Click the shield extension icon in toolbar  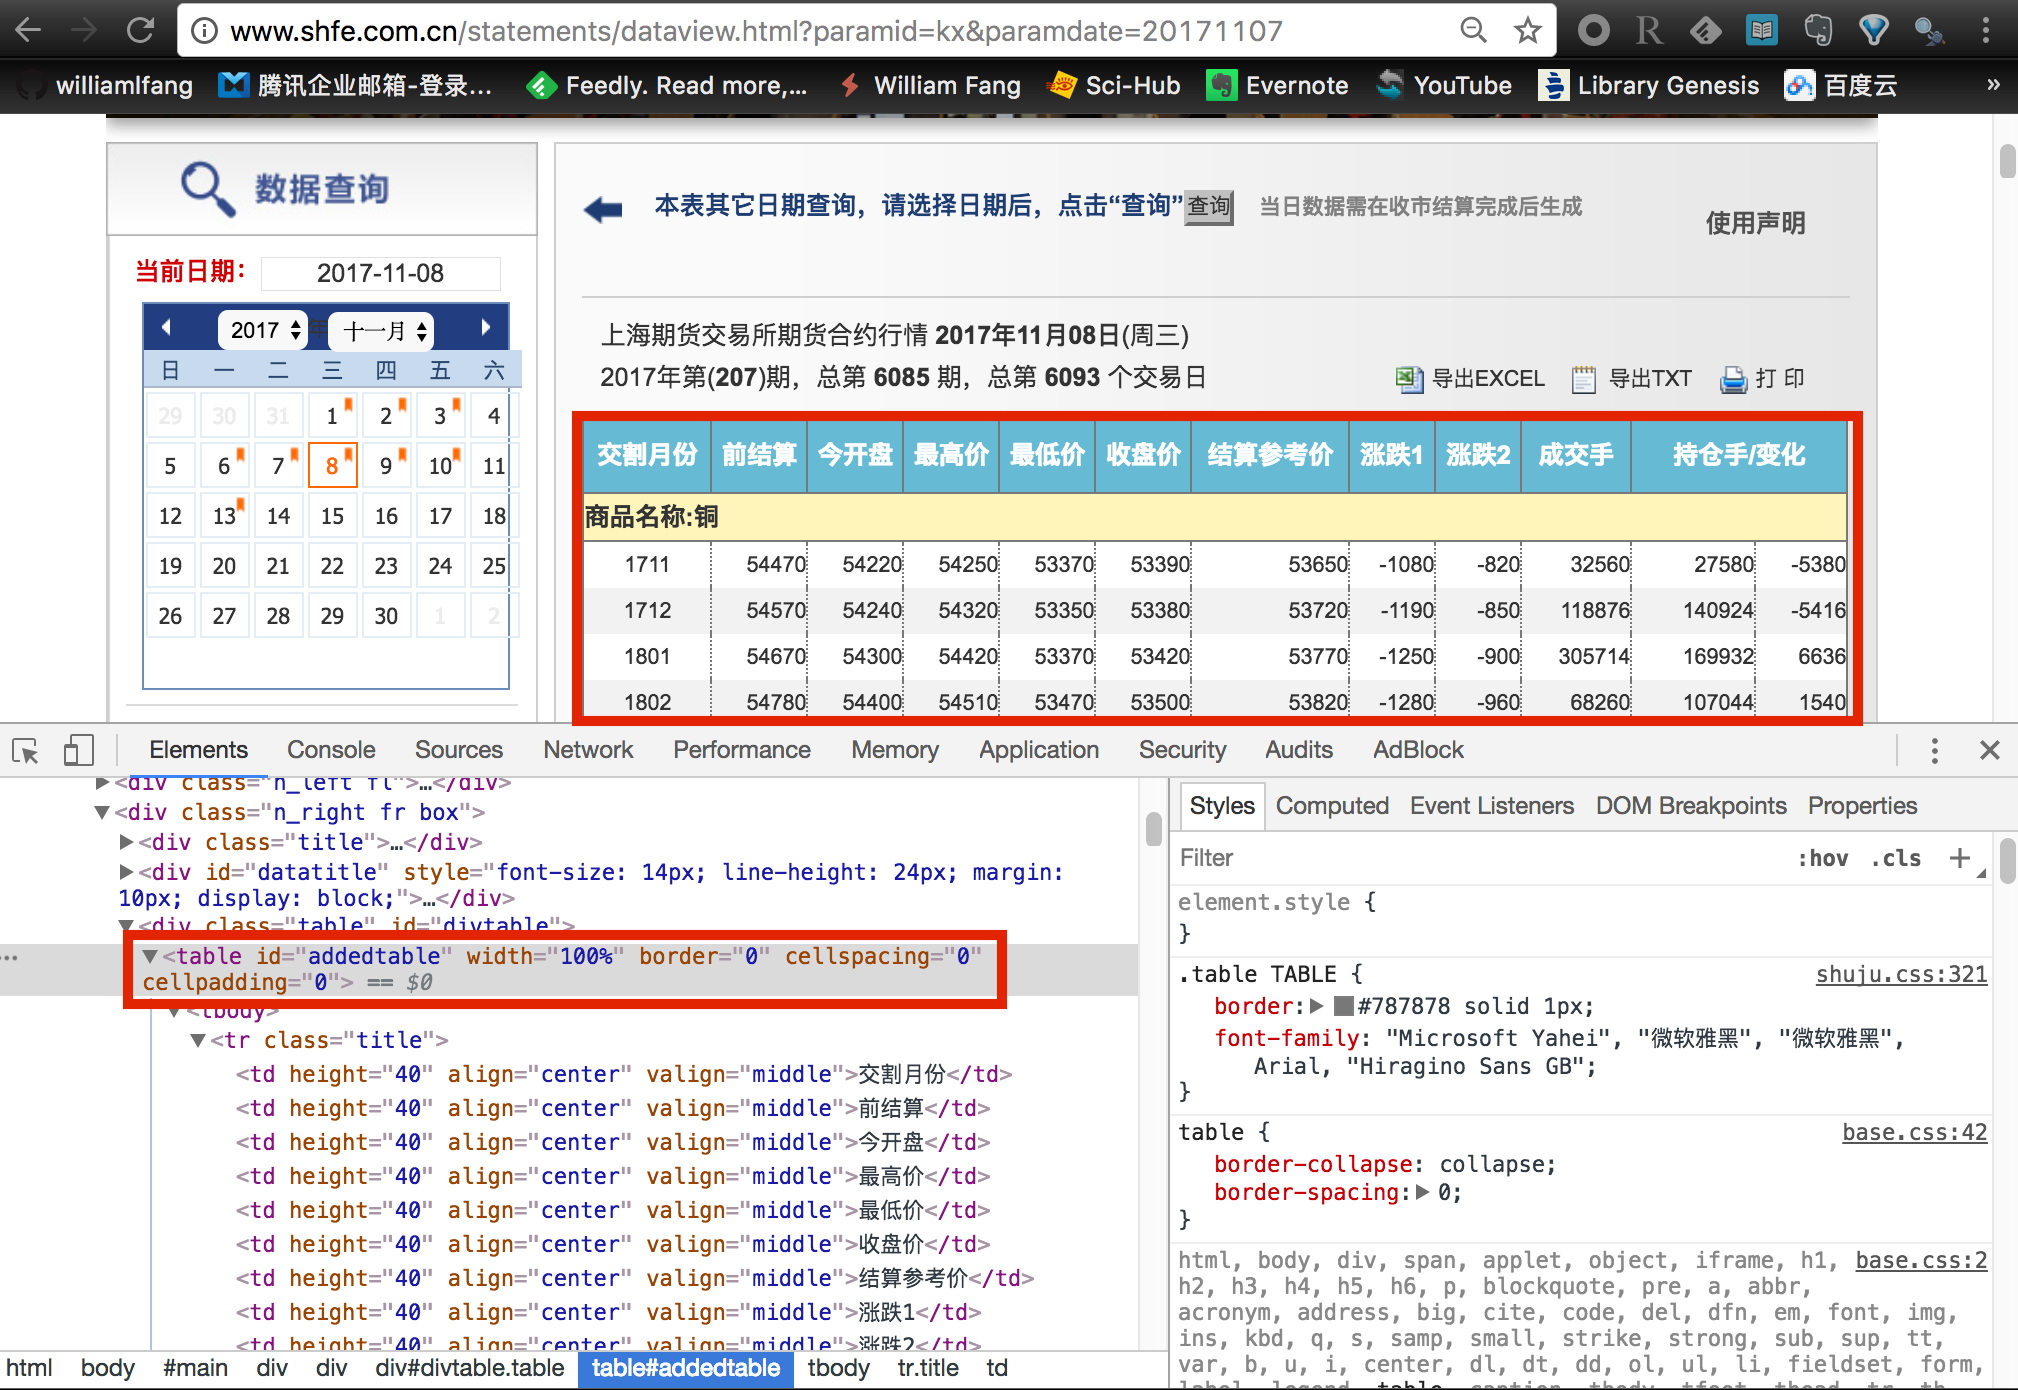(x=1874, y=30)
